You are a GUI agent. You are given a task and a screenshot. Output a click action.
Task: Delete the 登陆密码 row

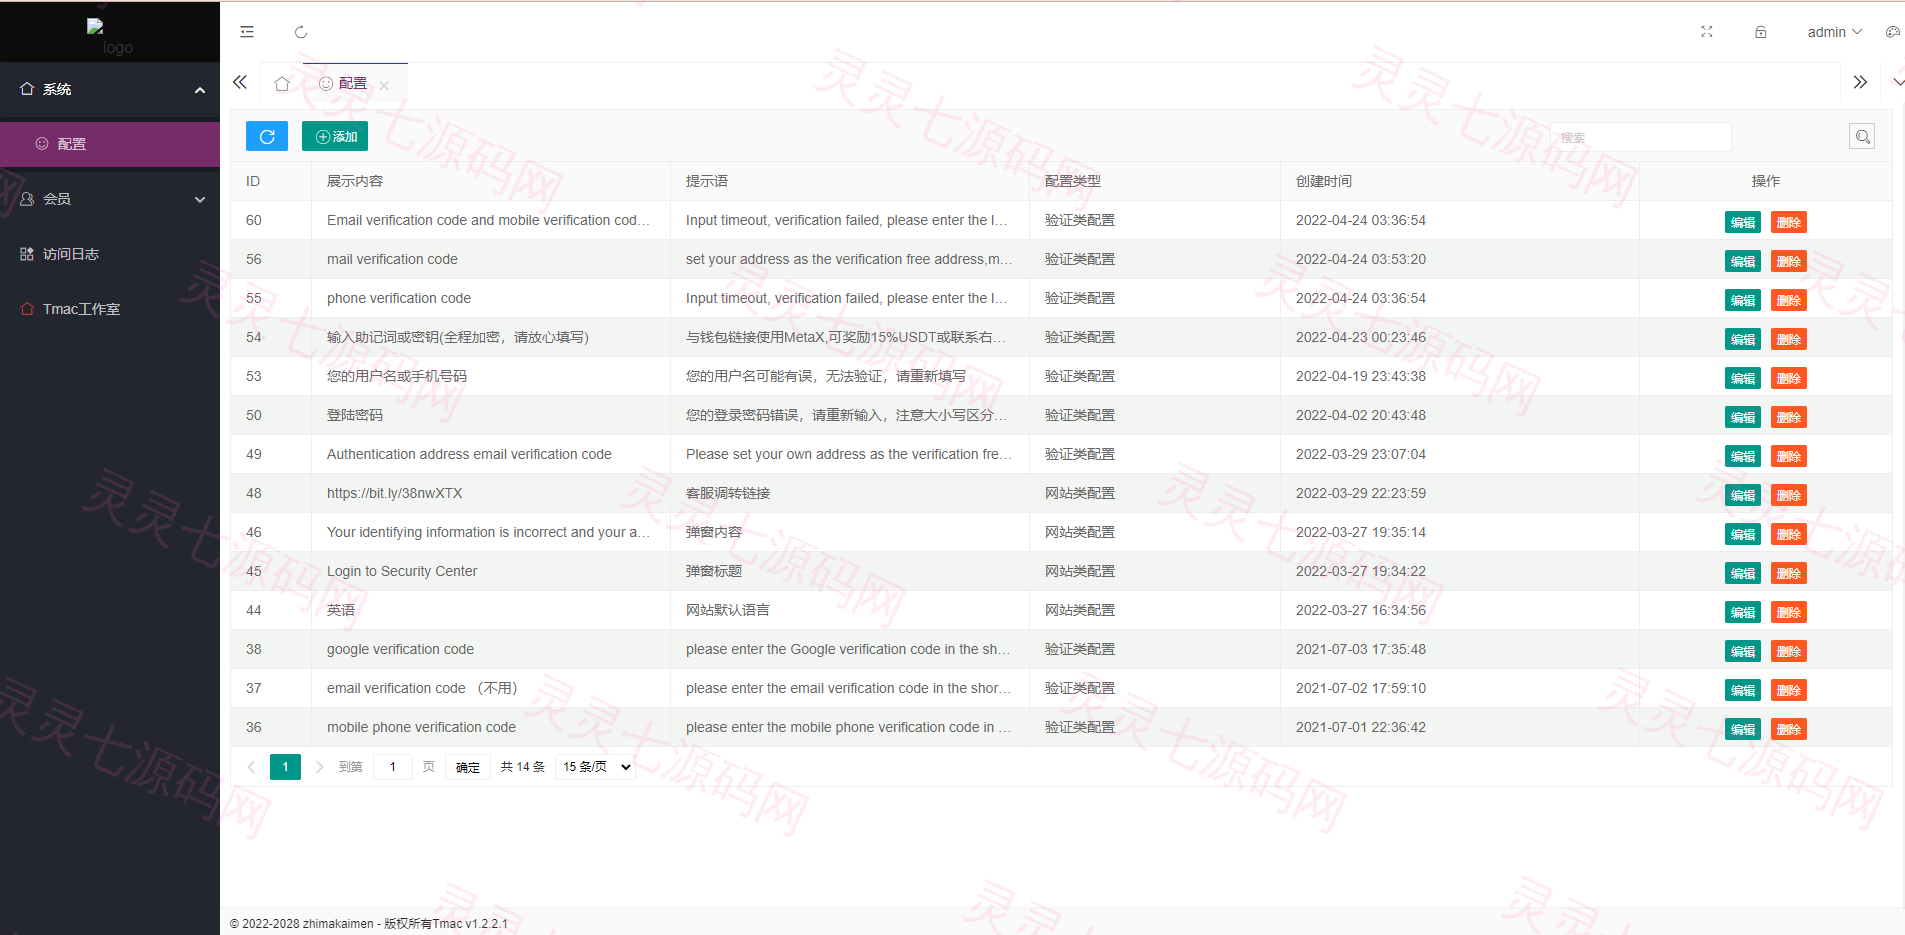(1789, 417)
